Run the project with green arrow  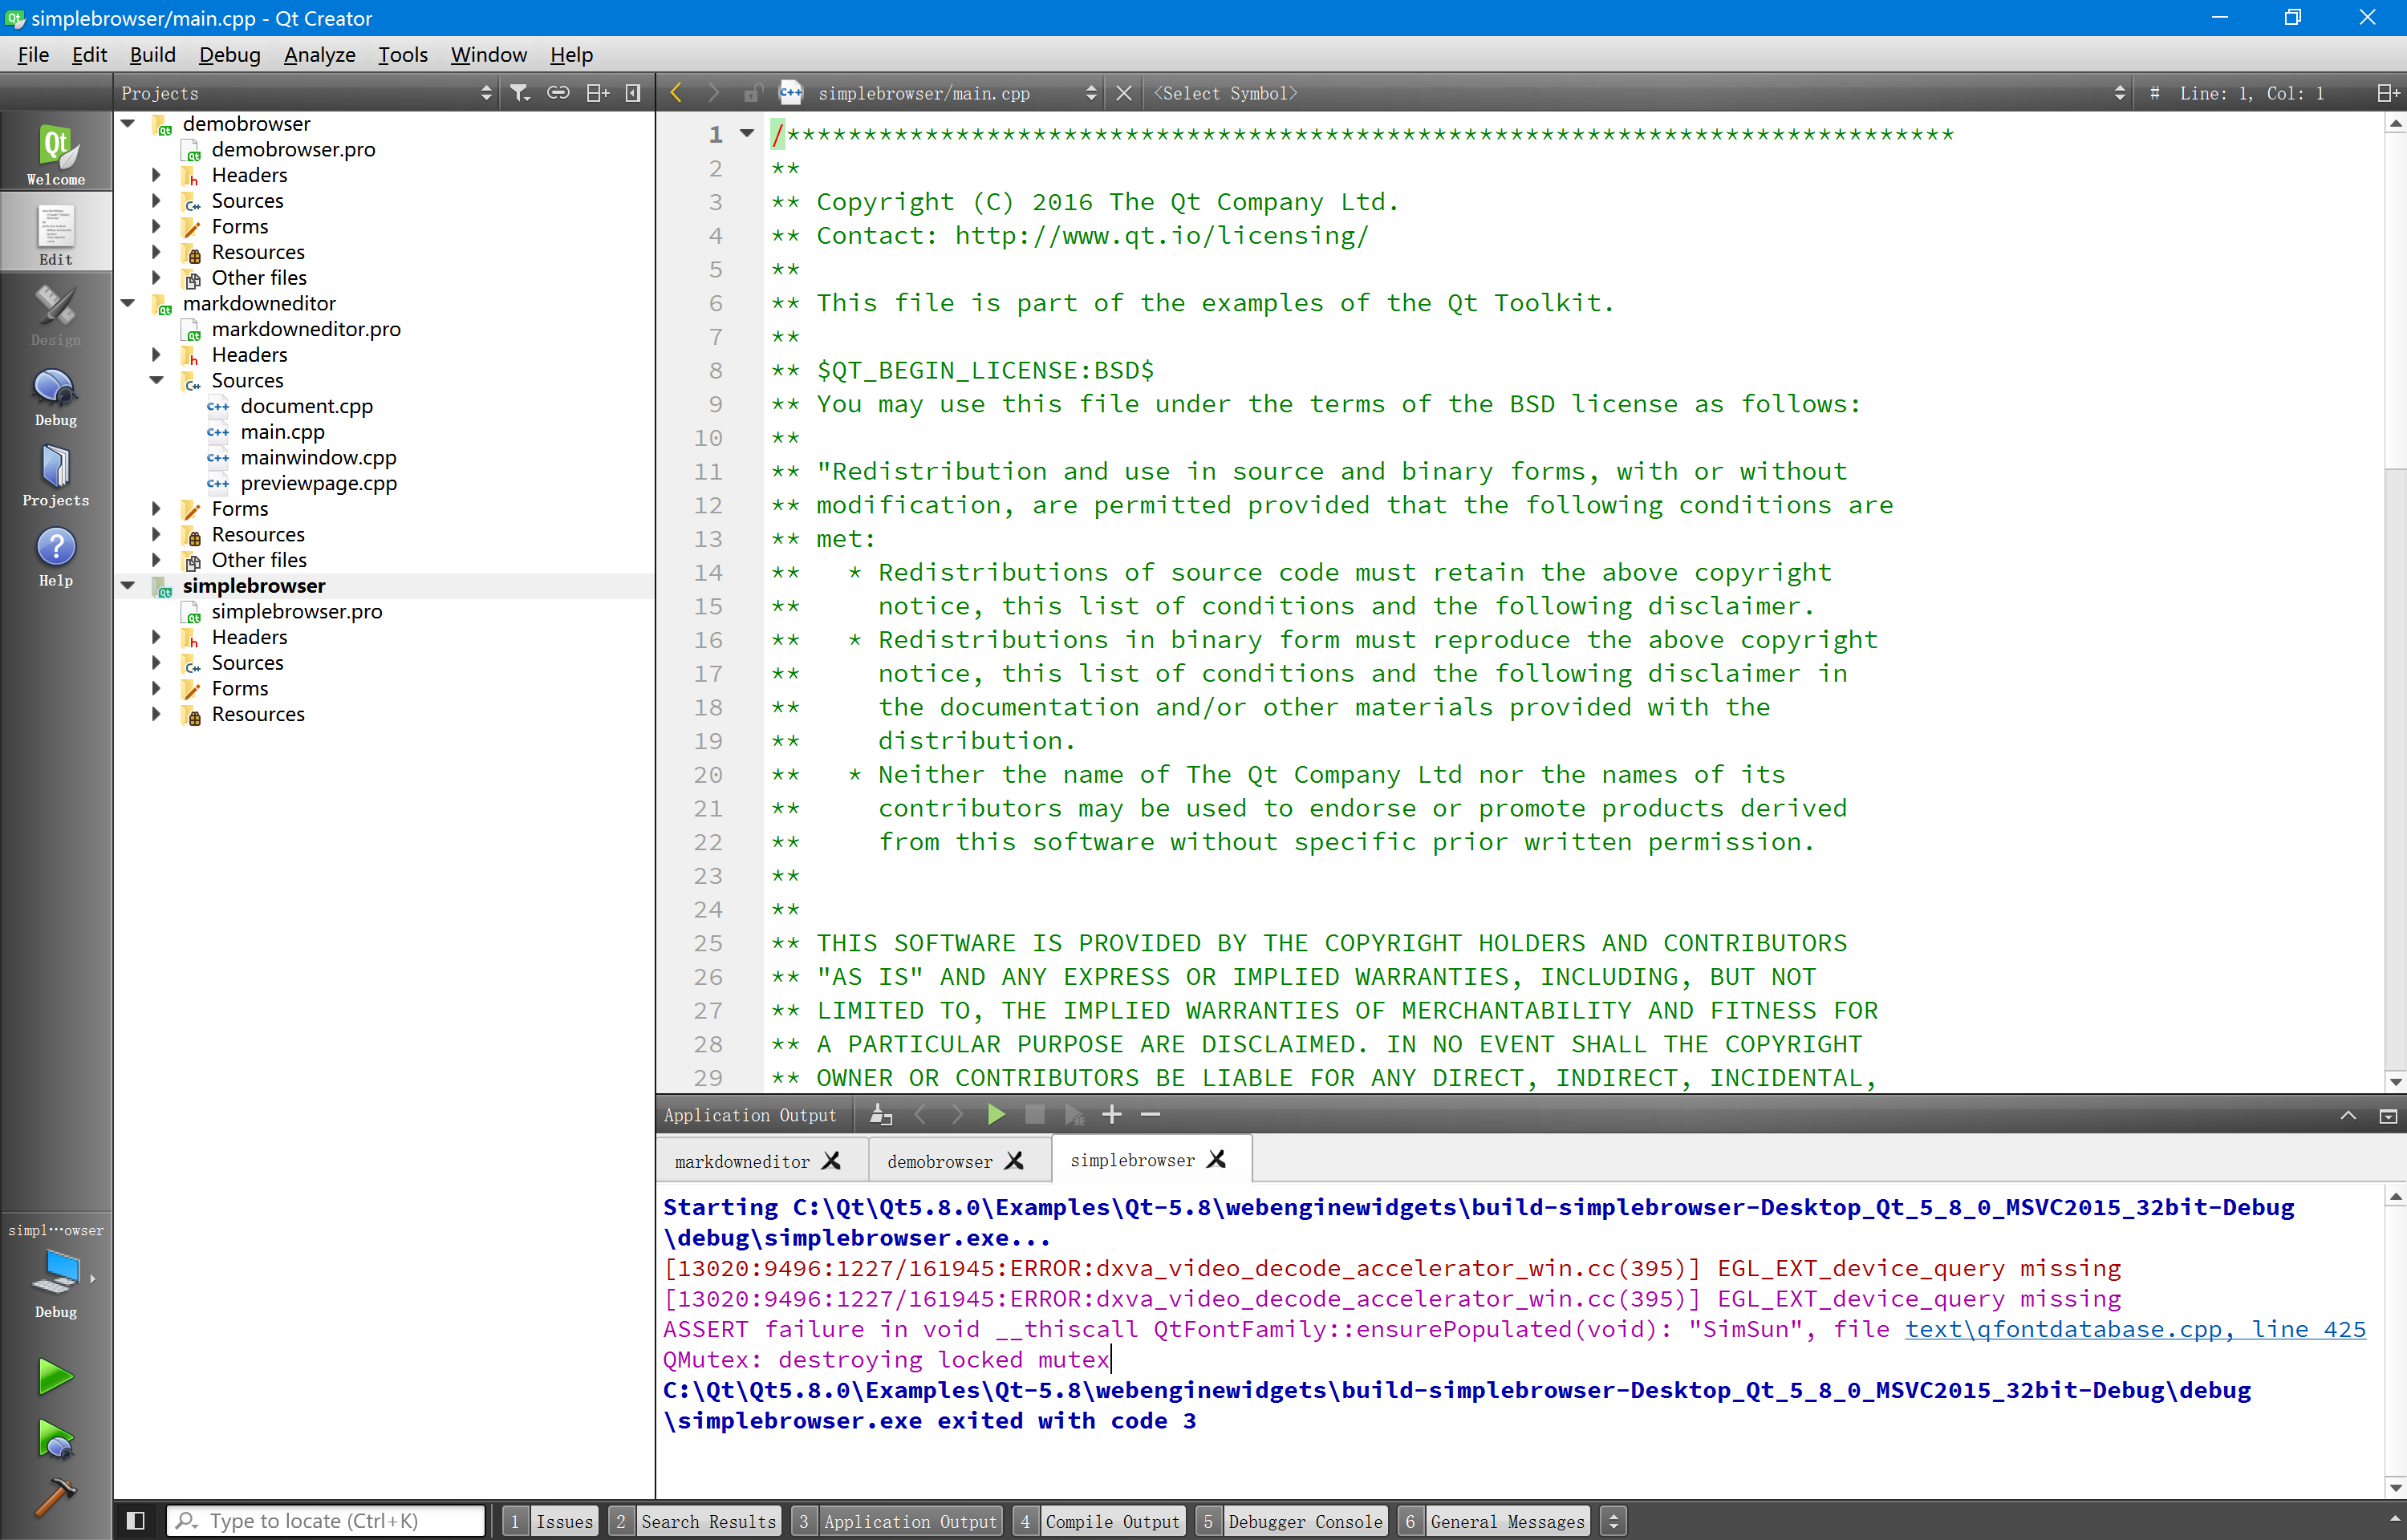pyautogui.click(x=55, y=1377)
